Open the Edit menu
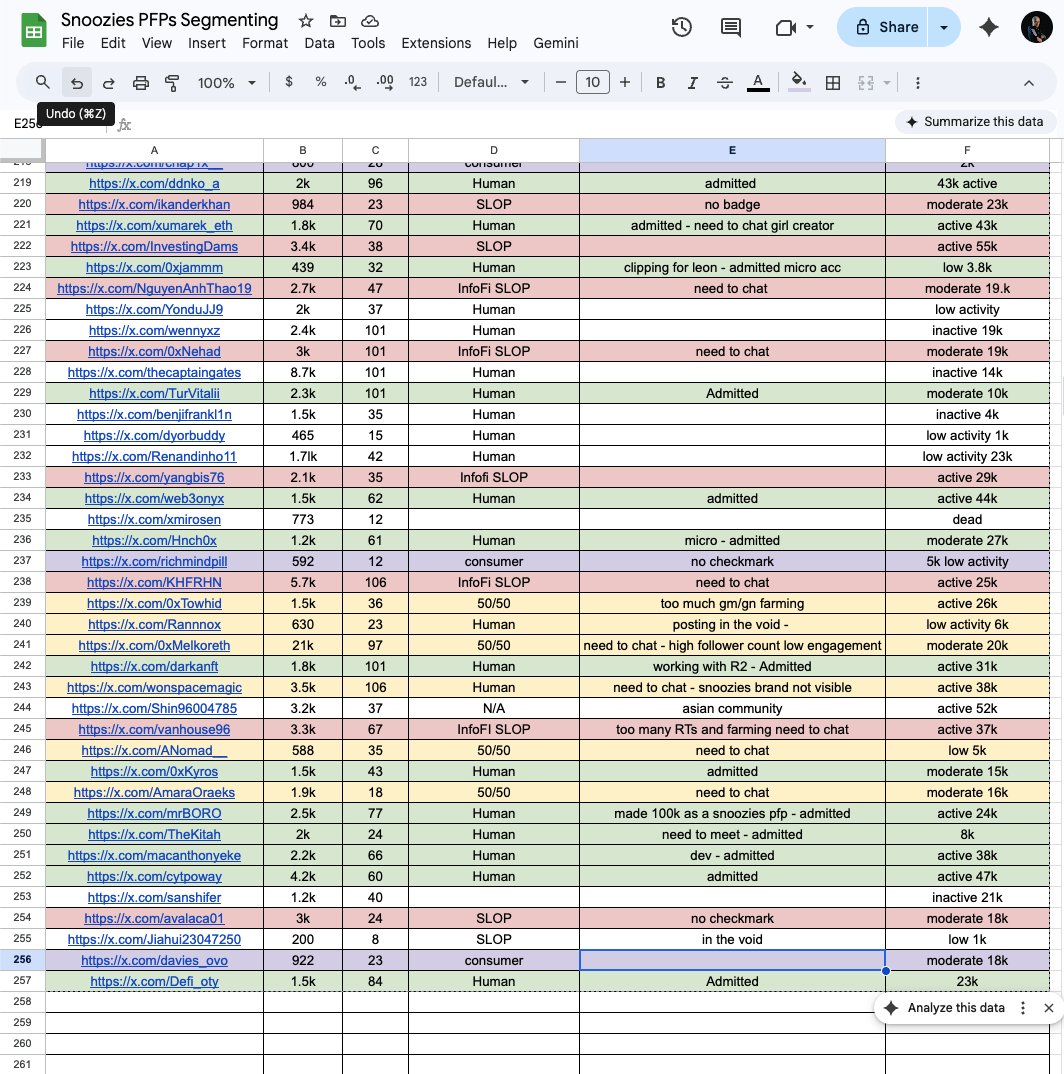This screenshot has width=1064, height=1074. pos(113,43)
